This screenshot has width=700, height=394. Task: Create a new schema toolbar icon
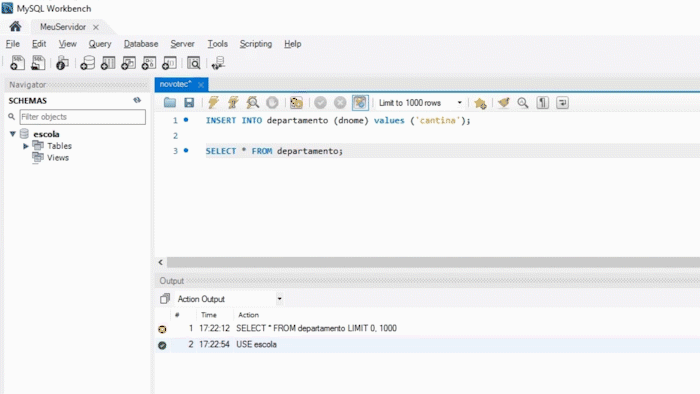coord(88,63)
